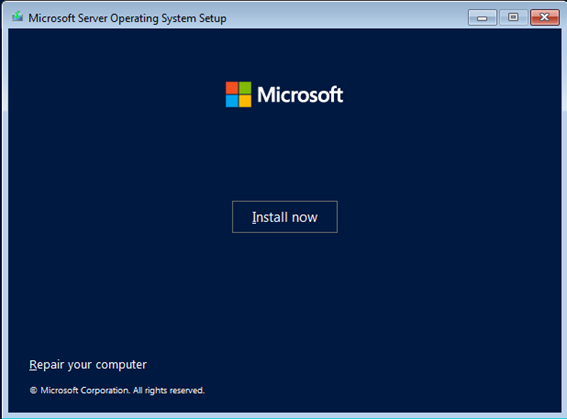The width and height of the screenshot is (567, 419).
Task: Click the Install now button
Action: pos(285,217)
